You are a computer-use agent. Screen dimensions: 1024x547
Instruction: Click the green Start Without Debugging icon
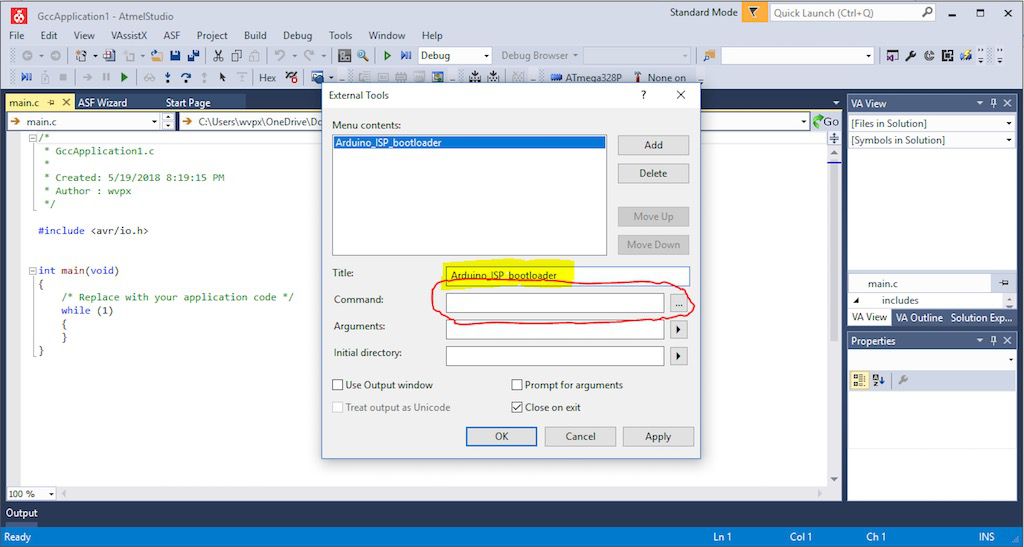[387, 55]
